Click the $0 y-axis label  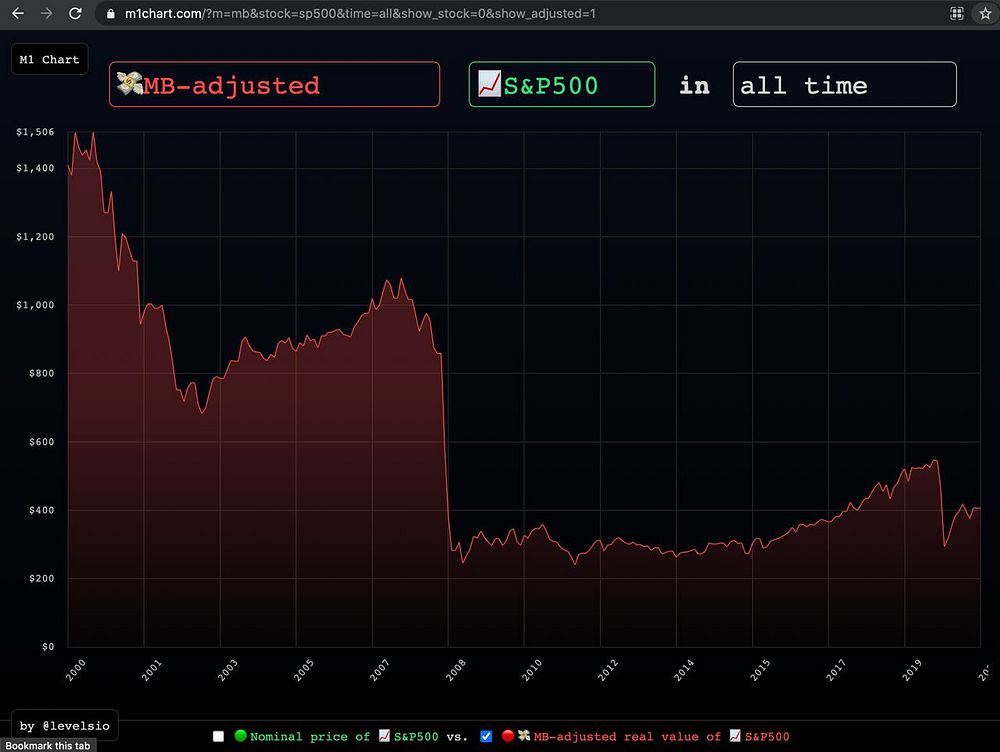click(48, 647)
